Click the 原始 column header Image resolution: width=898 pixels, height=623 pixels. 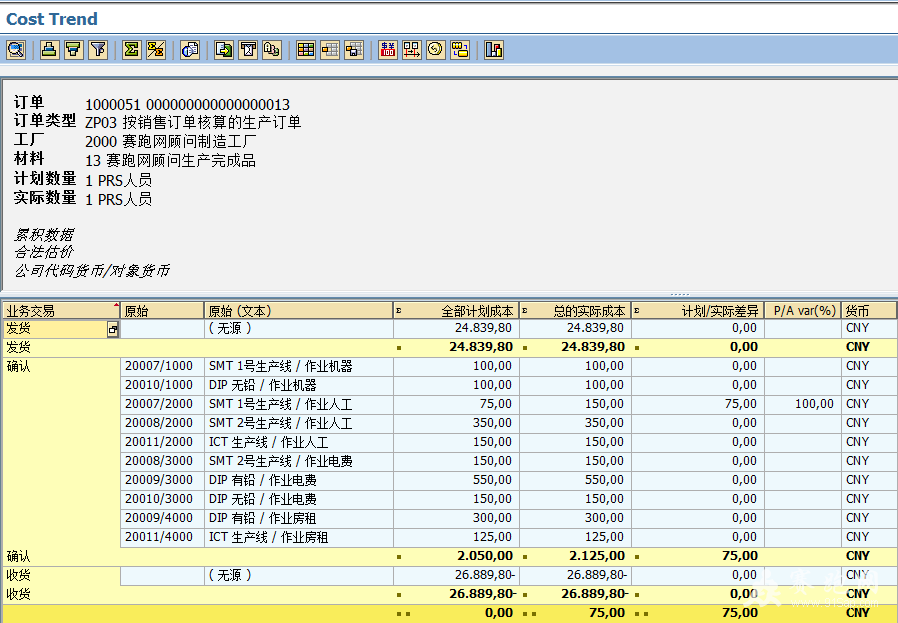tap(162, 310)
